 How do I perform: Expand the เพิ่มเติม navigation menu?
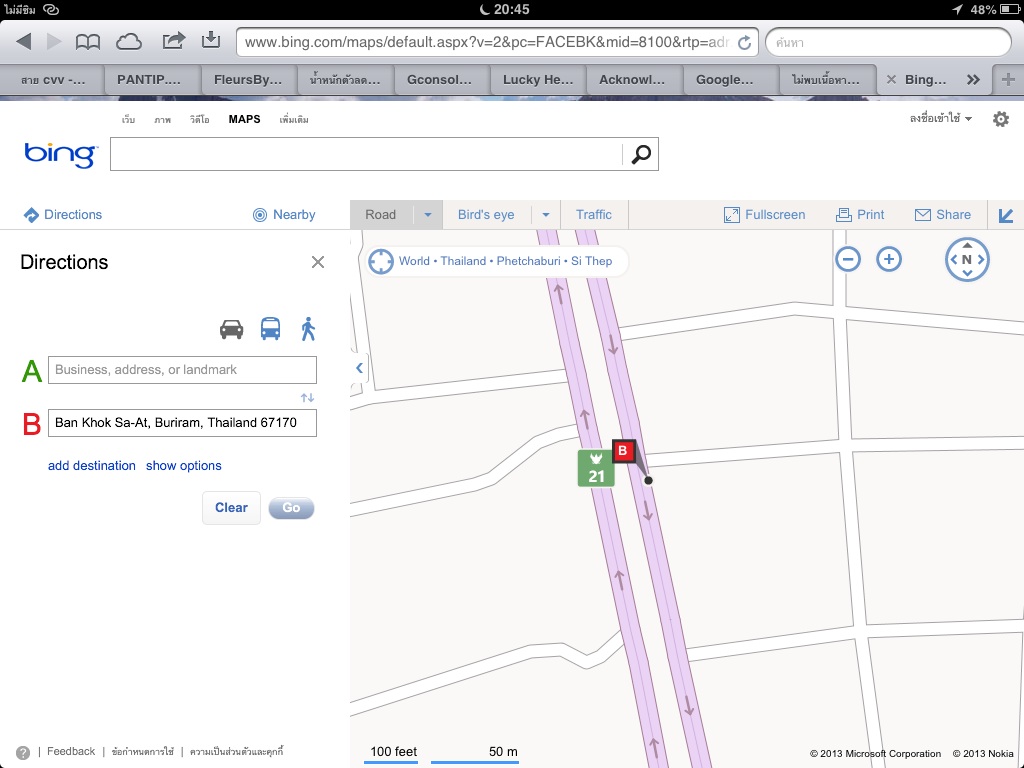pos(294,120)
